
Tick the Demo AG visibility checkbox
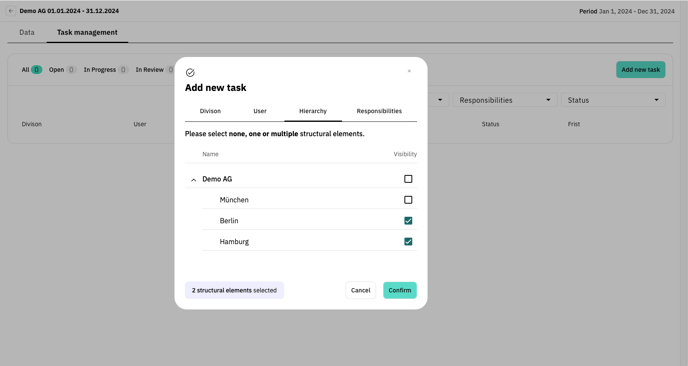coord(408,179)
